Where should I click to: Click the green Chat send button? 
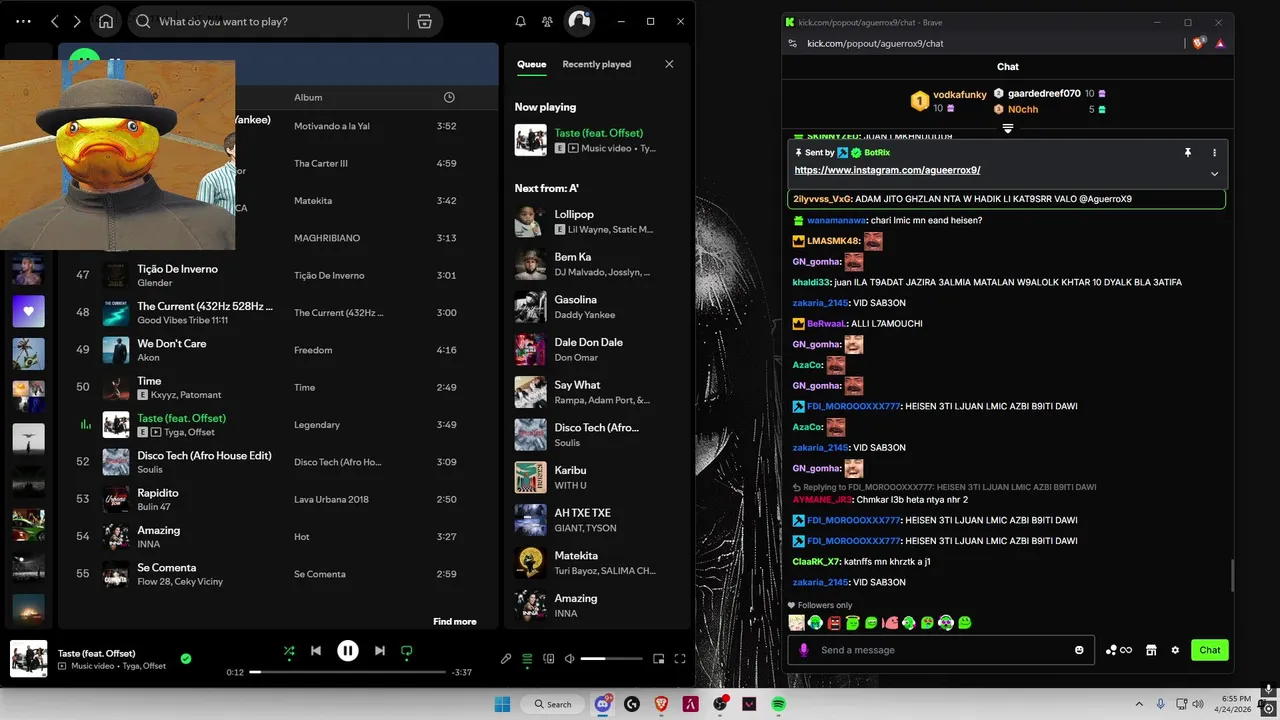coord(1210,650)
